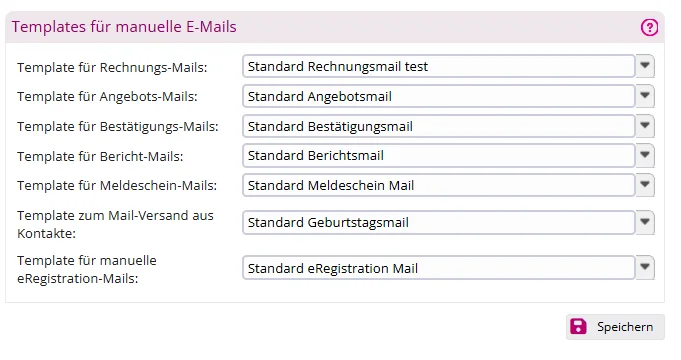Open the help question mark icon
Viewport: 681px width, 360px height.
tap(649, 27)
